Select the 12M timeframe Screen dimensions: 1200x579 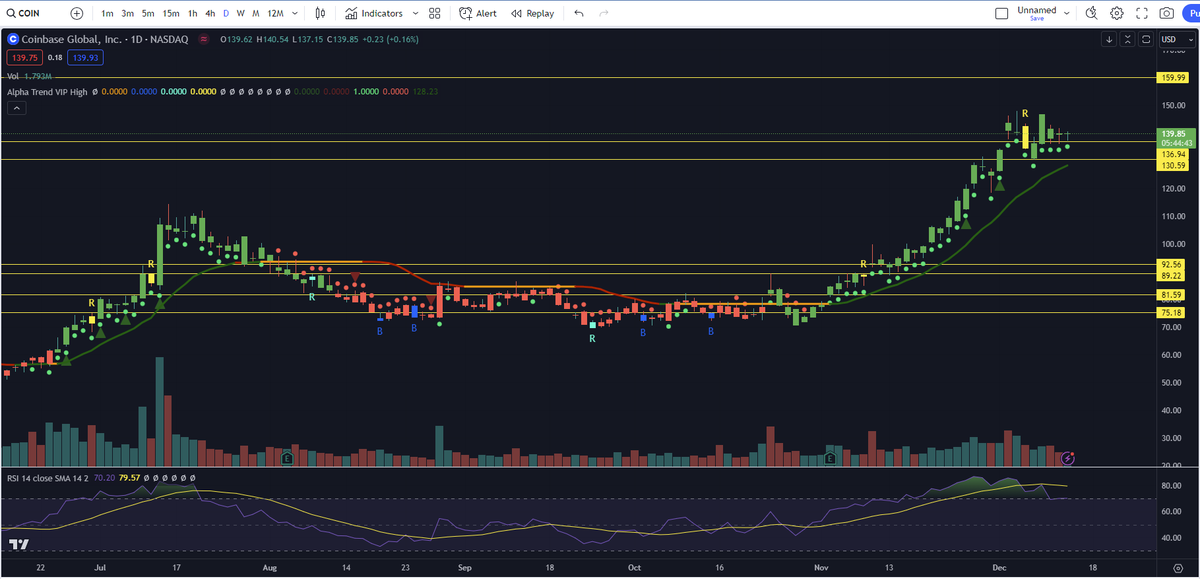pyautogui.click(x=276, y=14)
